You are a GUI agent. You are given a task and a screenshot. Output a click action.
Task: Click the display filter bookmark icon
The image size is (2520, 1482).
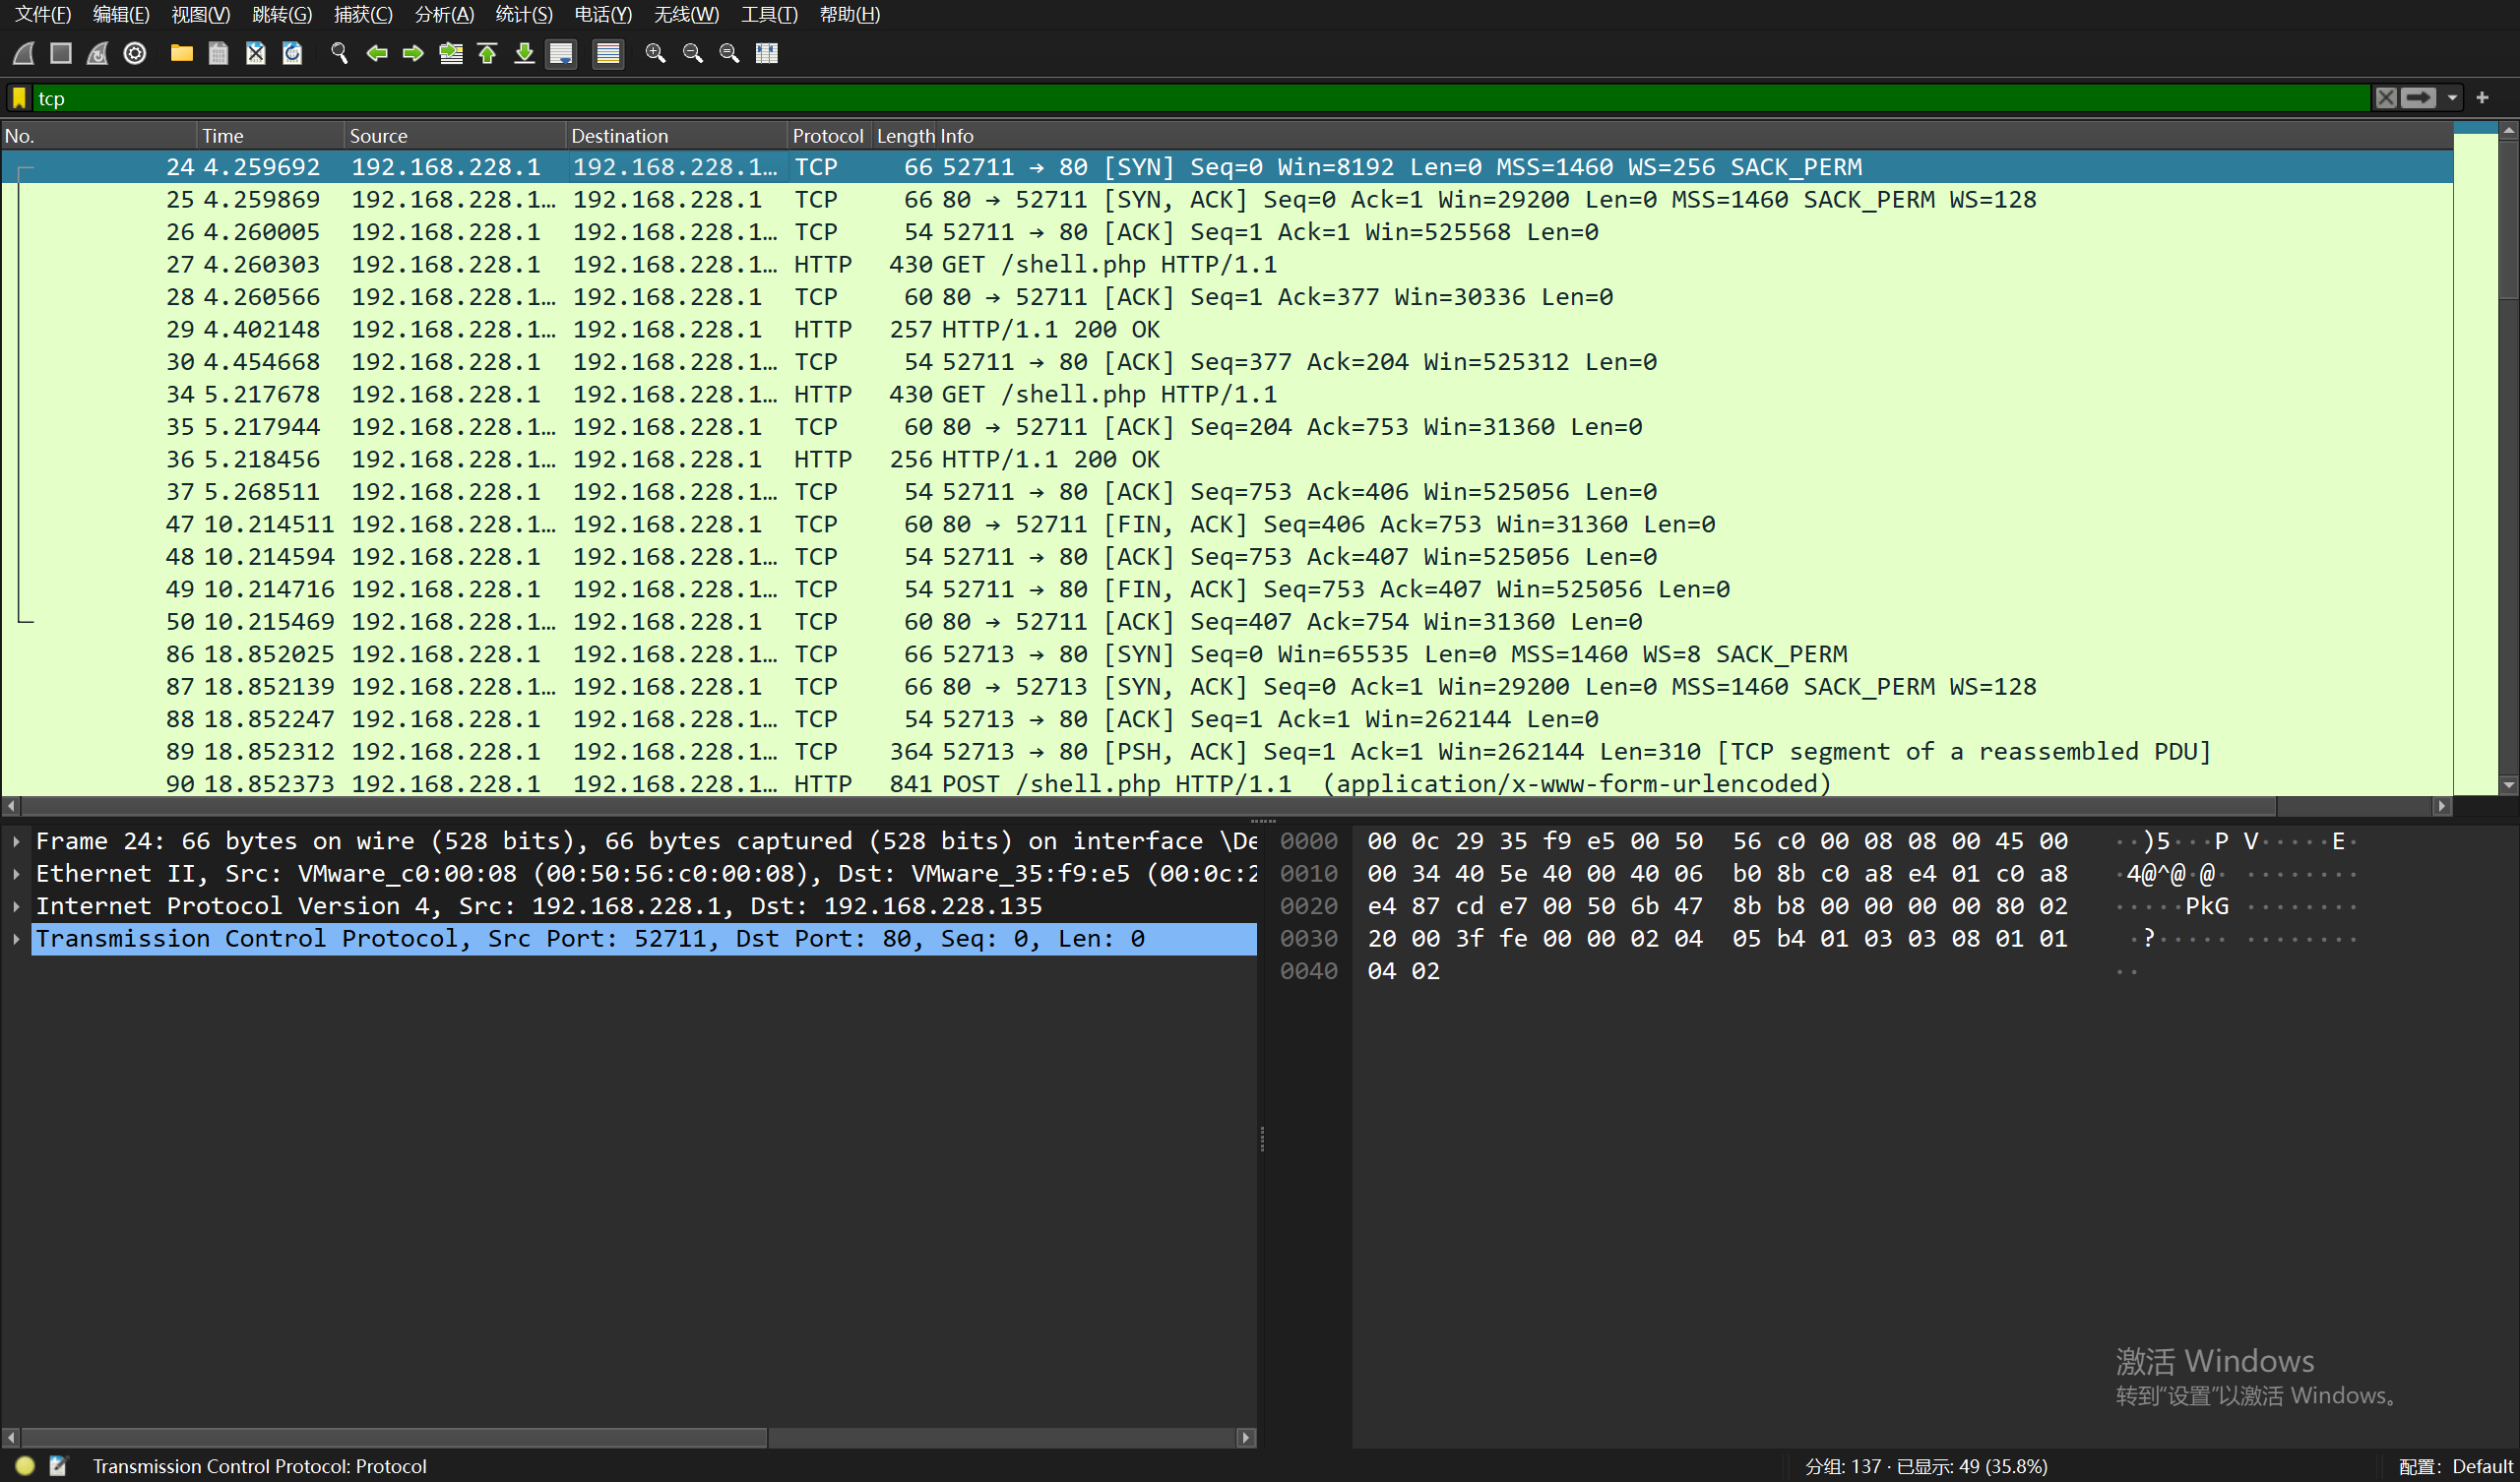tap(19, 98)
